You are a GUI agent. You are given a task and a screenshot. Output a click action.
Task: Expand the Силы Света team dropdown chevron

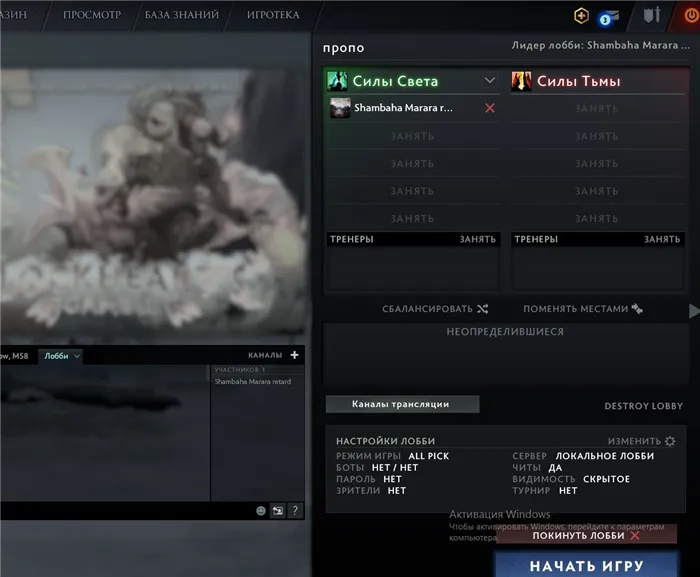(490, 80)
